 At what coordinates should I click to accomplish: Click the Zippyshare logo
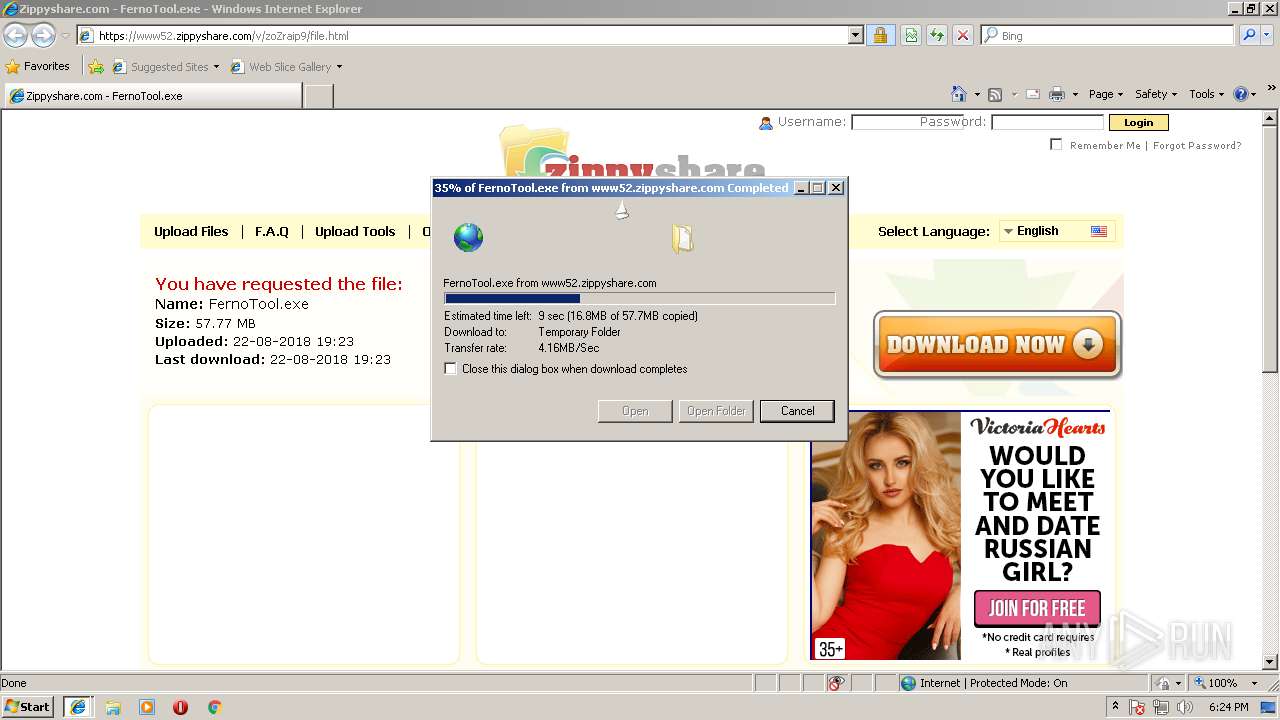point(633,153)
